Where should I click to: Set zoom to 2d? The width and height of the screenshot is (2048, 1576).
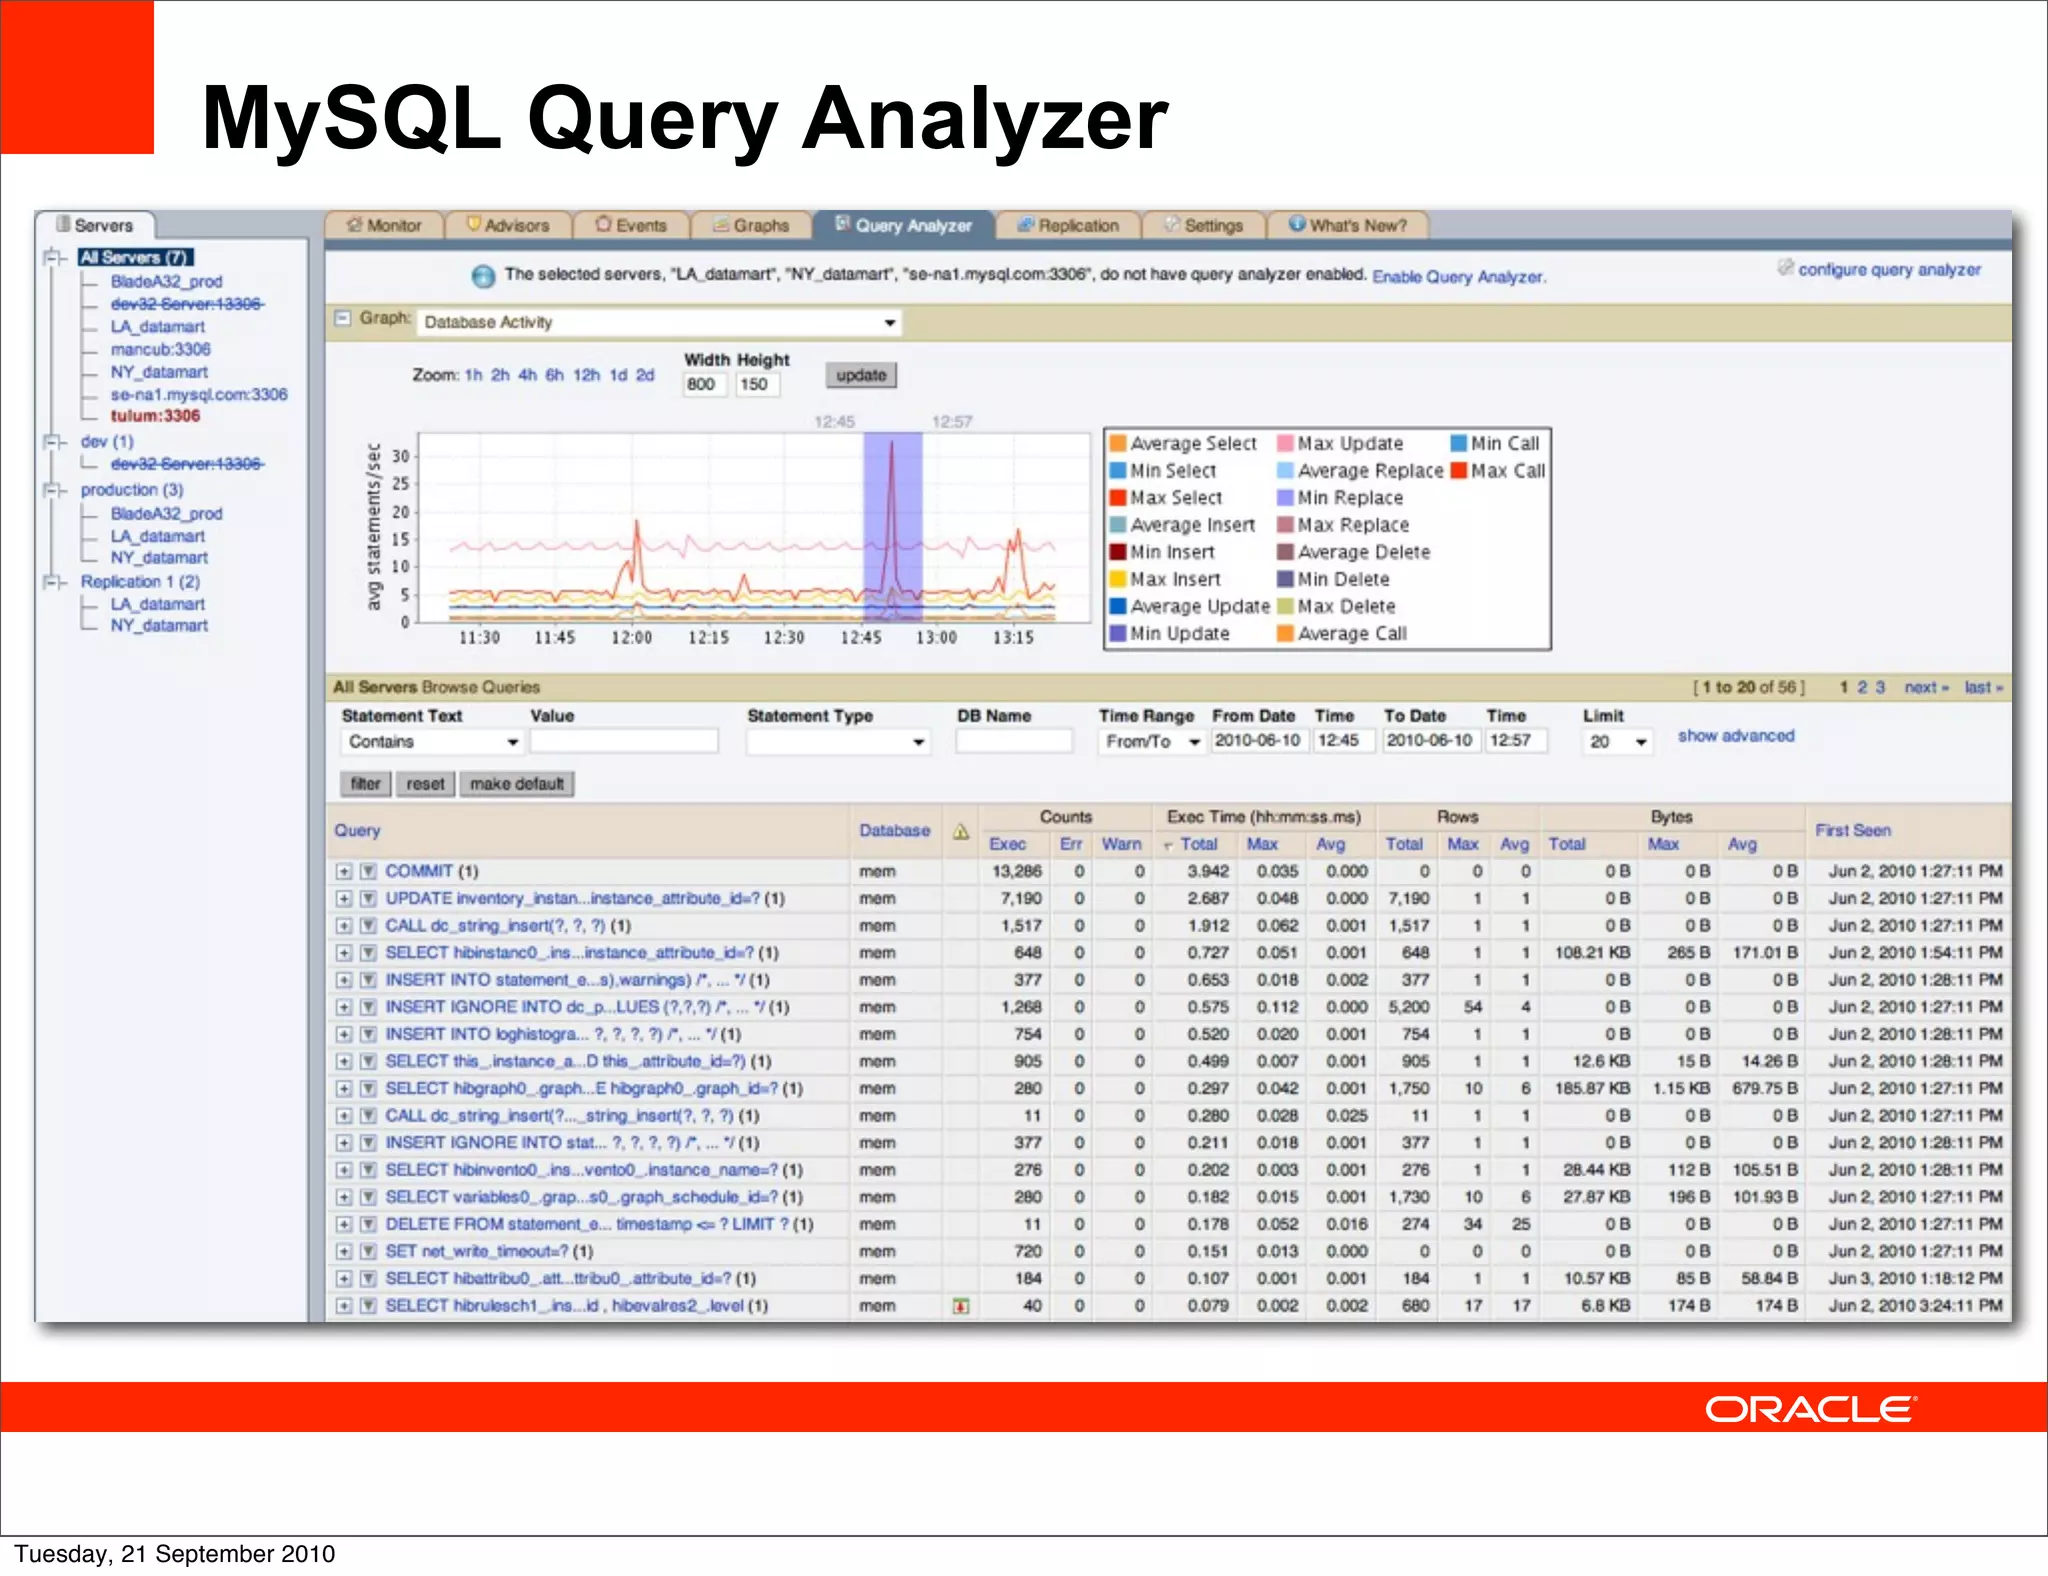point(645,375)
